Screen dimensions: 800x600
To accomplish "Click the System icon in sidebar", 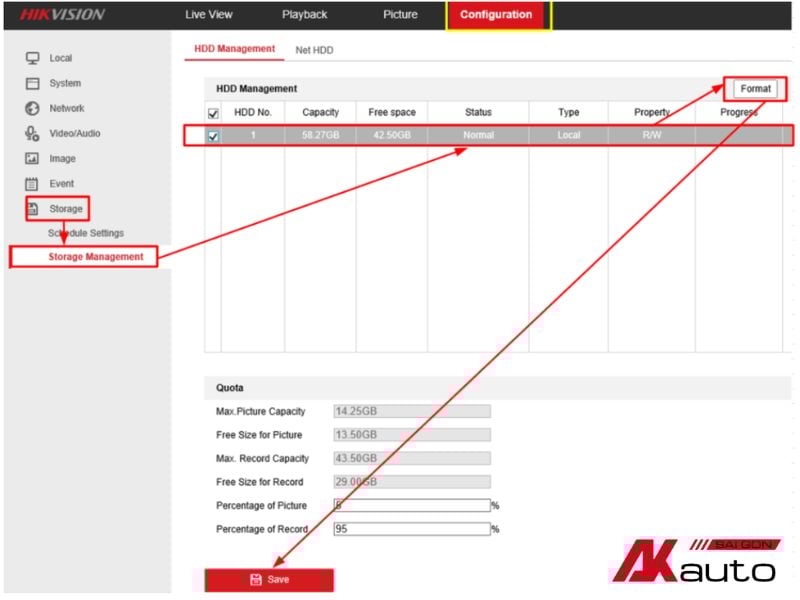I will click(x=32, y=84).
